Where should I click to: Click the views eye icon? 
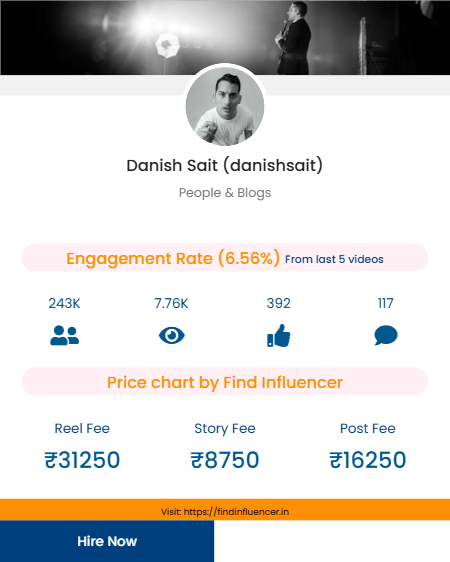pyautogui.click(x=172, y=335)
